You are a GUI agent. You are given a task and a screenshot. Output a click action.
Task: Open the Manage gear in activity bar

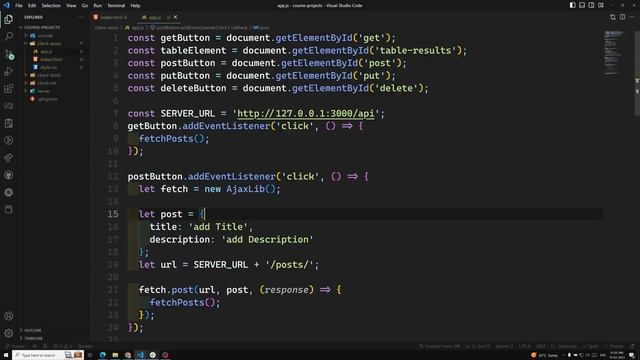(9, 333)
